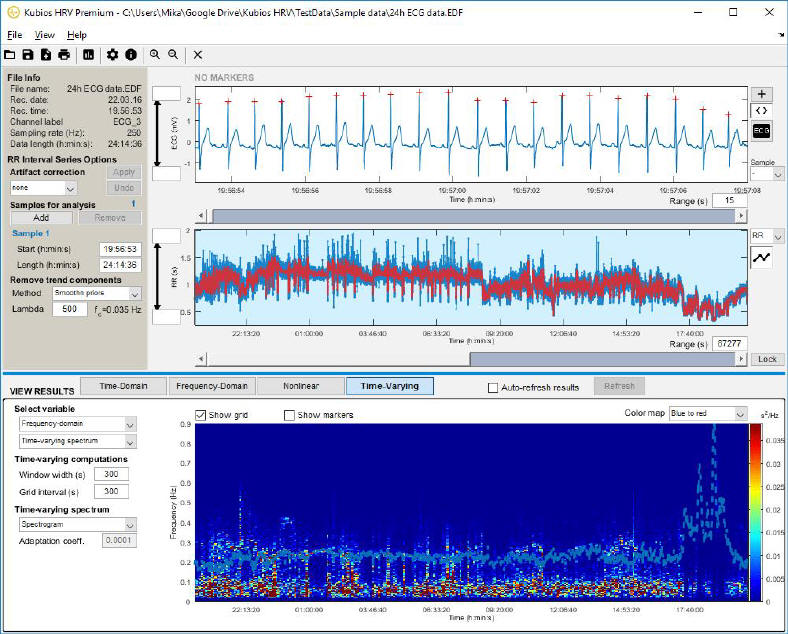Click the plus marker button beside ECG plot
Viewport: 788px width, 634px height.
761,94
